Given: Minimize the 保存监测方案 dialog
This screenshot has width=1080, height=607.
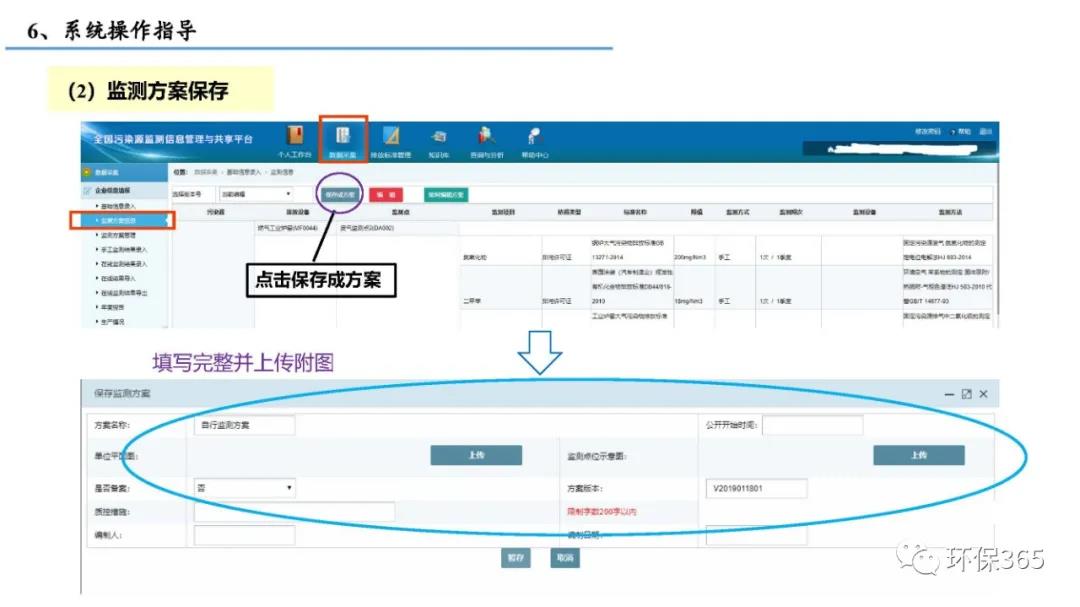Looking at the screenshot, I should click(949, 395).
